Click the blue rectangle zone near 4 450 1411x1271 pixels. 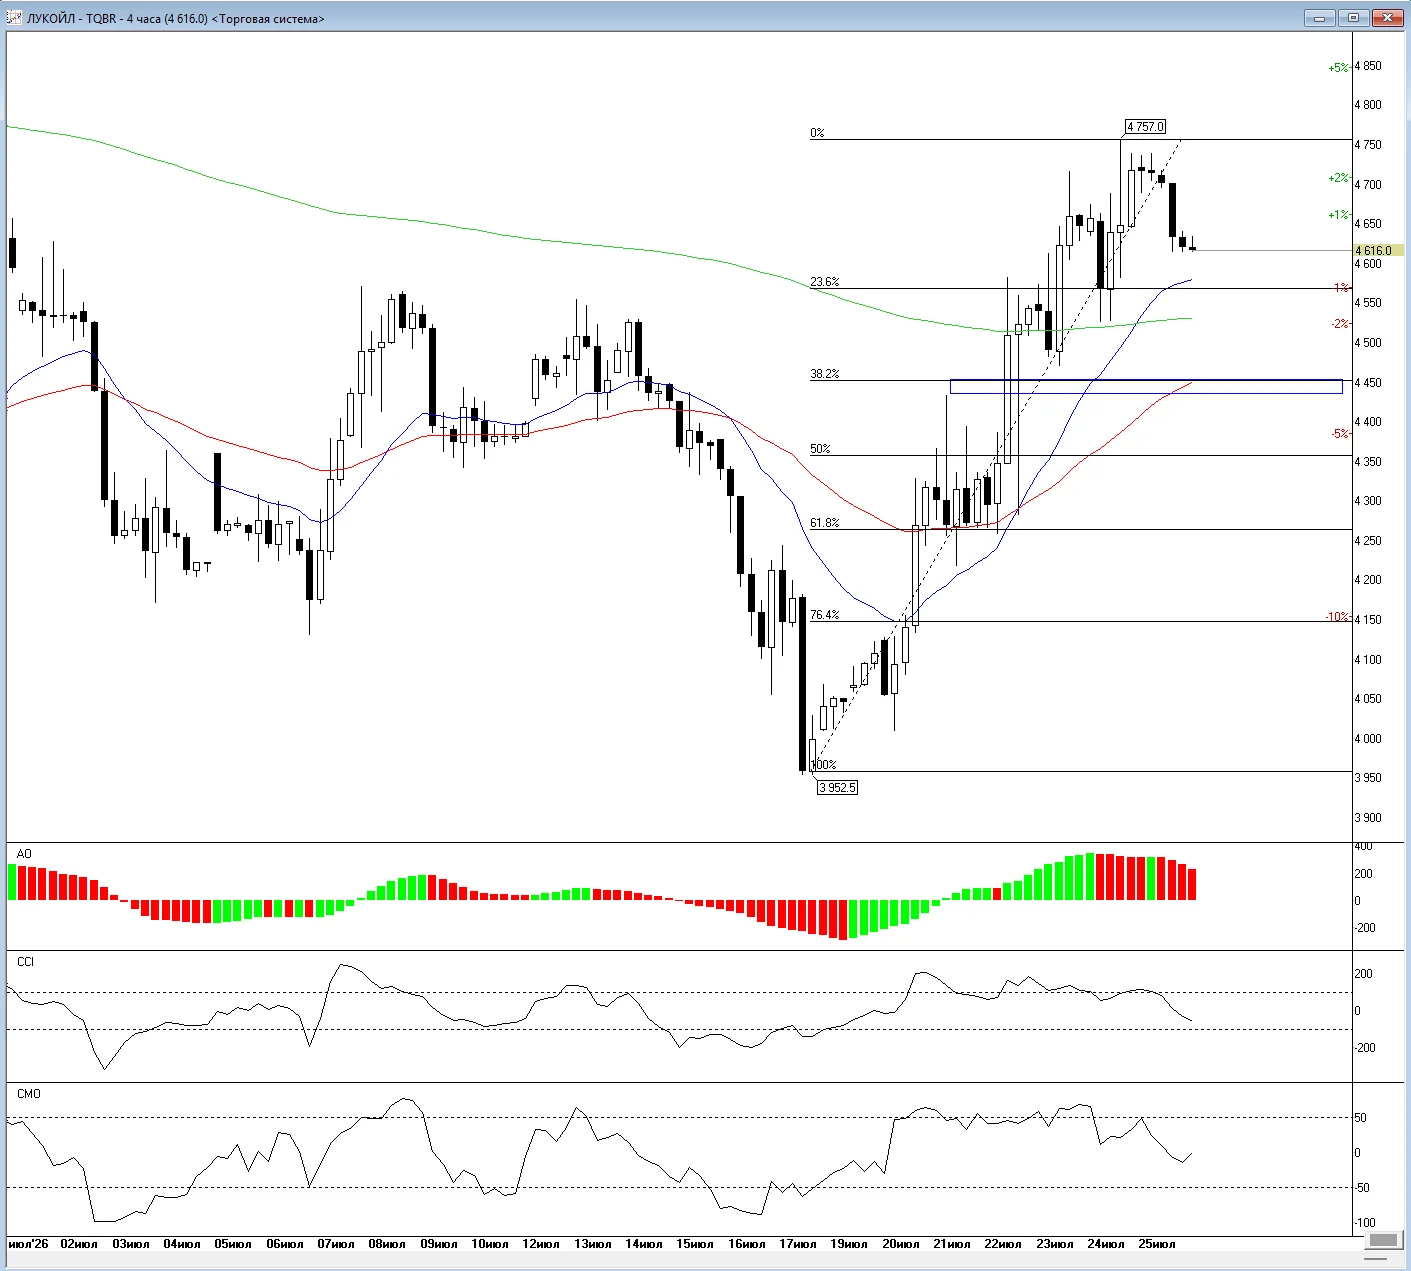coord(1145,386)
